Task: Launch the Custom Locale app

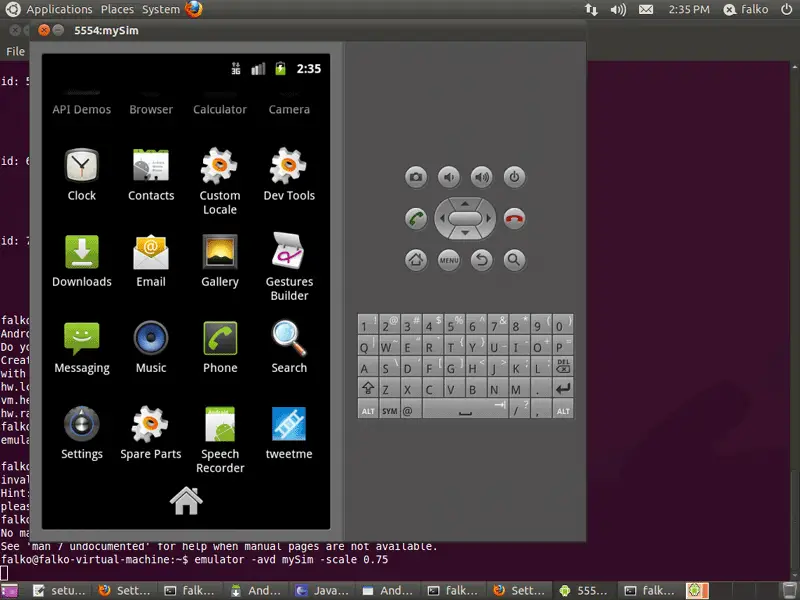Action: click(x=220, y=181)
